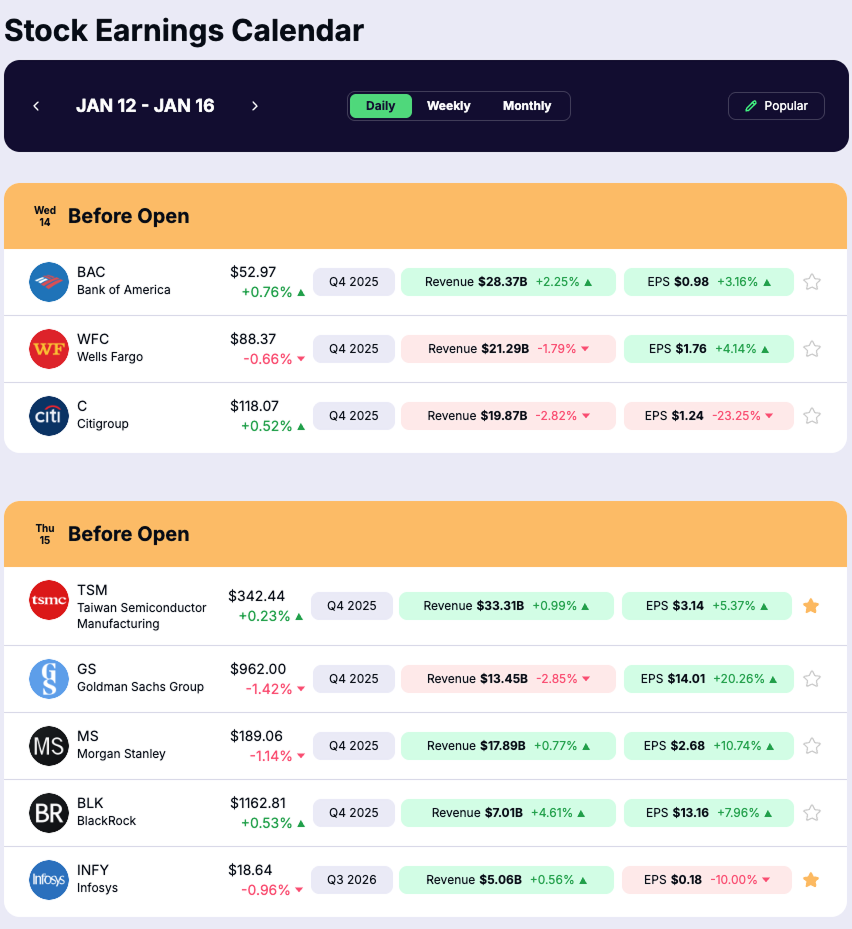Screen dimensions: 852x929
Task: Toggle the star on Morgan Stanley row
Action: [x=812, y=745]
